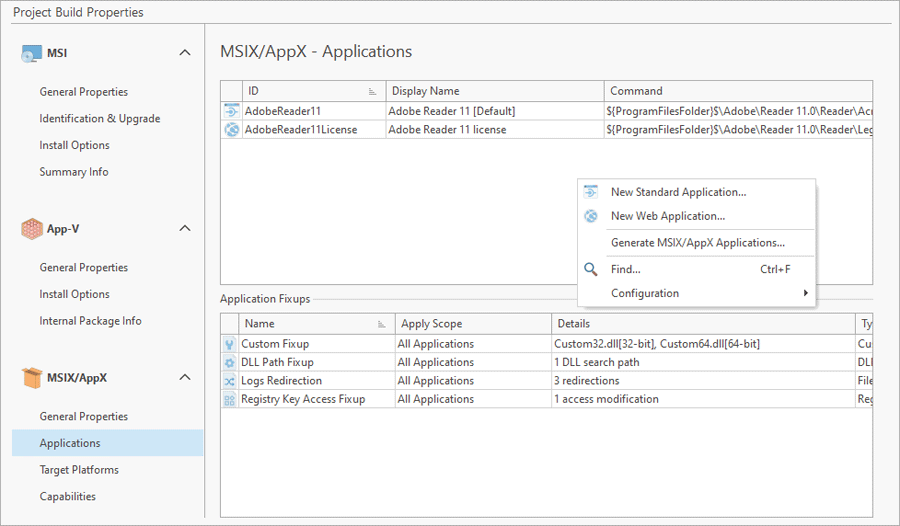Sort fixups by Details column header

coord(703,324)
